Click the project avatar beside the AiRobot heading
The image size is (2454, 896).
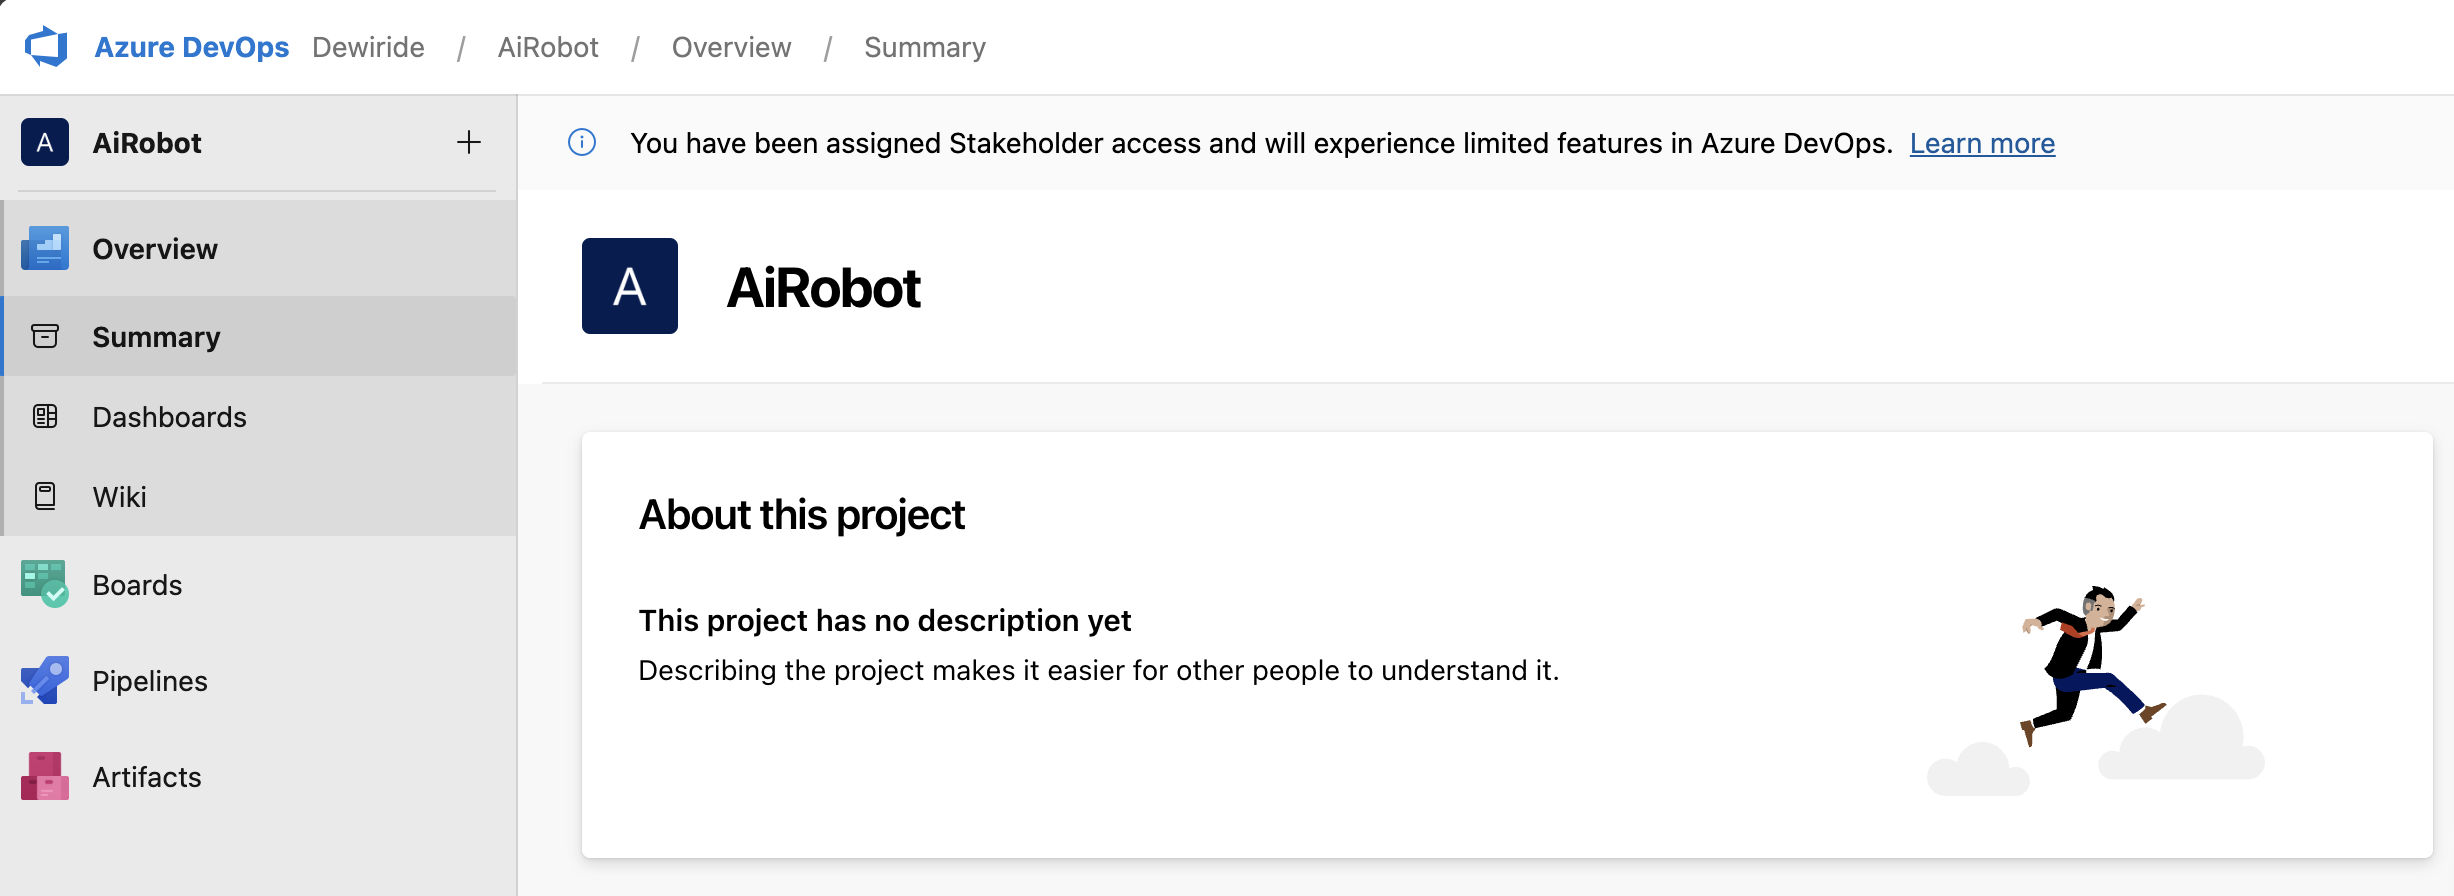[629, 286]
